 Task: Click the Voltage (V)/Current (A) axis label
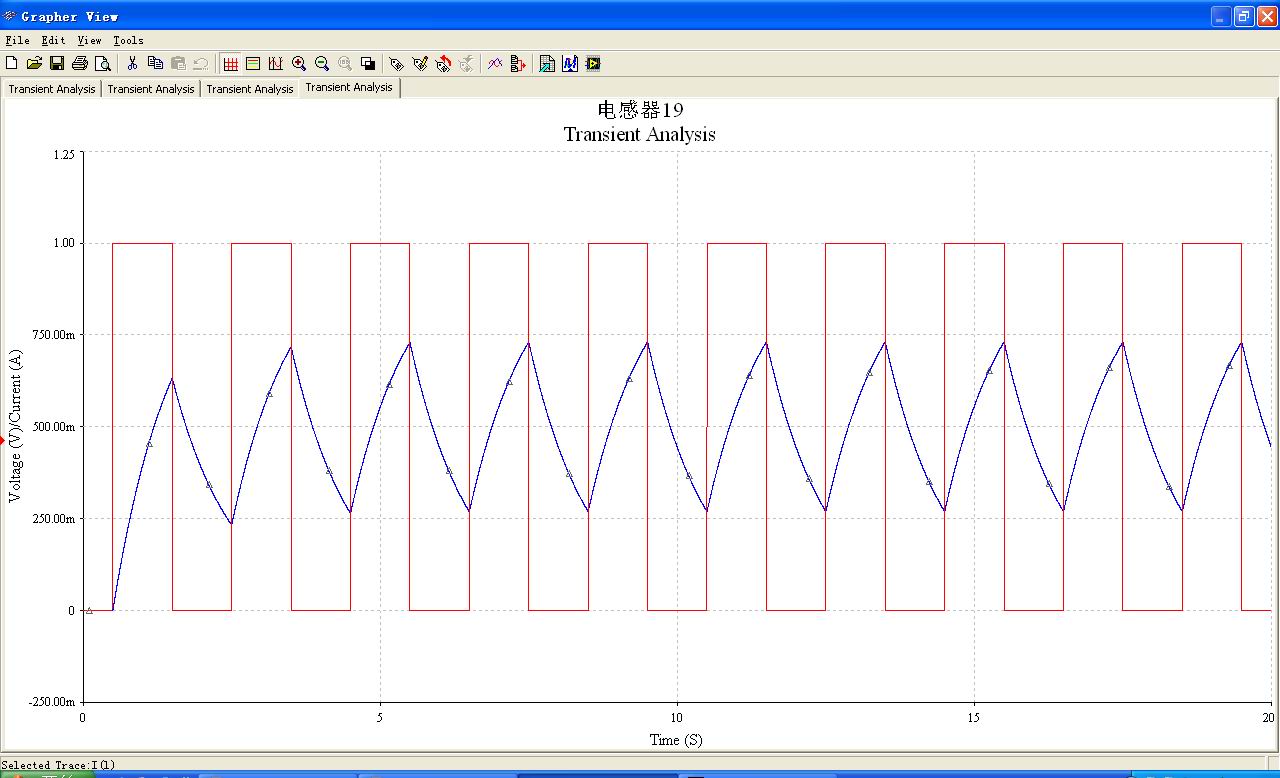click(15, 426)
